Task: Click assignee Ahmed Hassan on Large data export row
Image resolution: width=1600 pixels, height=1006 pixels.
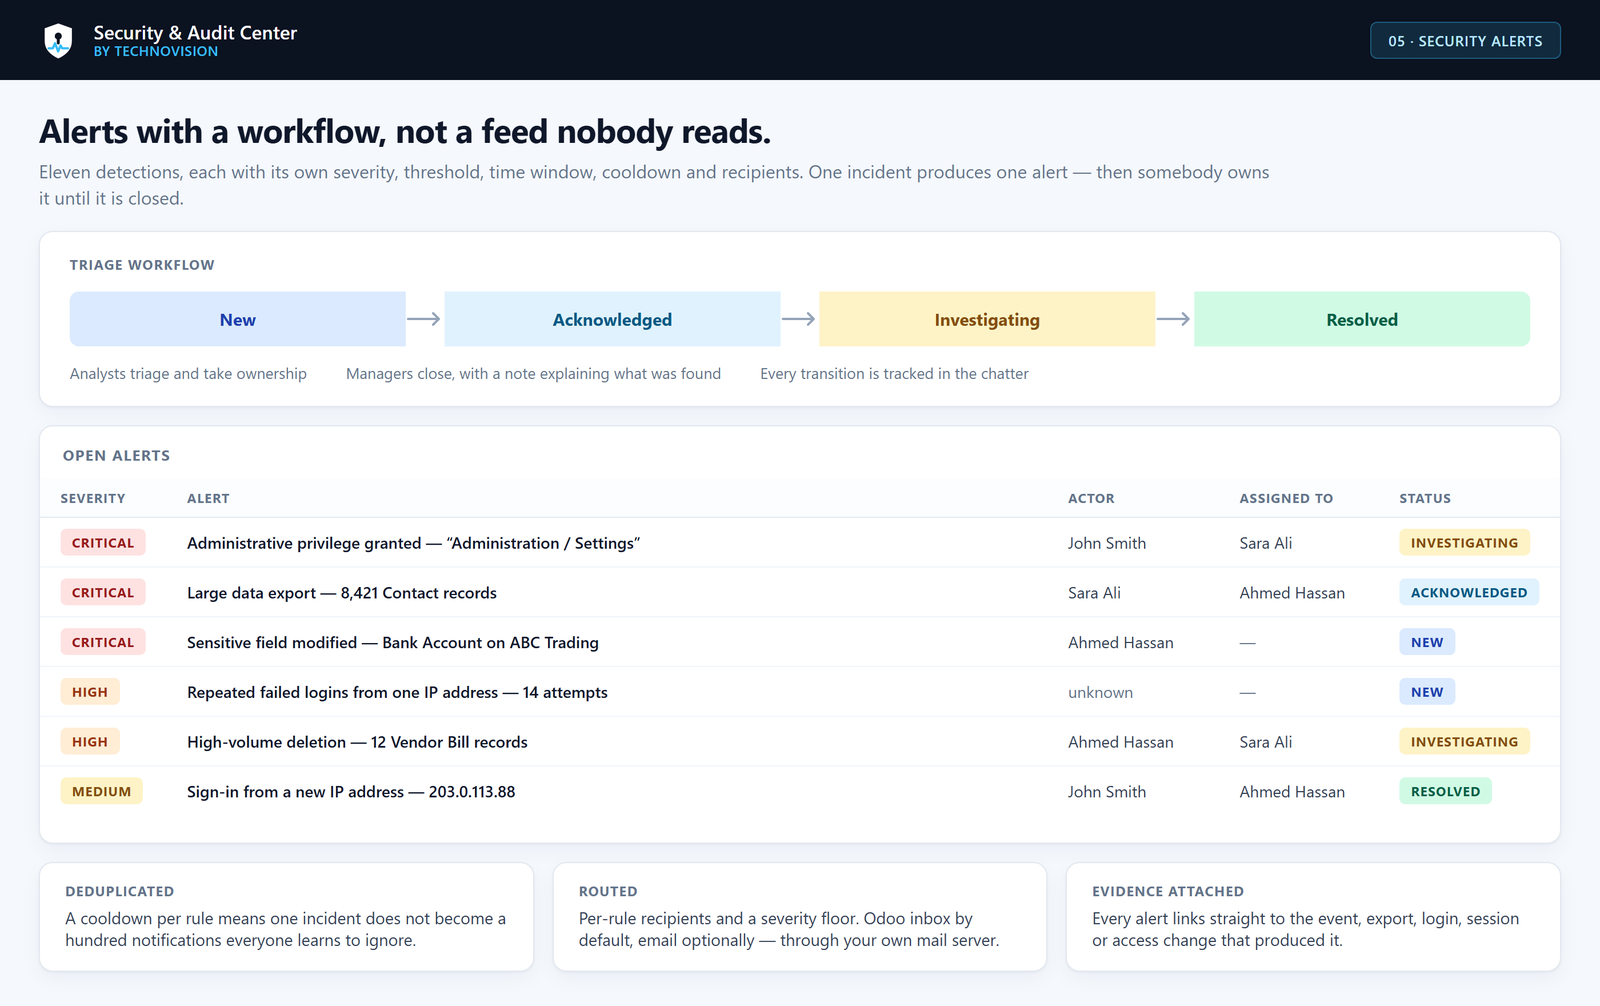Action: coord(1292,593)
